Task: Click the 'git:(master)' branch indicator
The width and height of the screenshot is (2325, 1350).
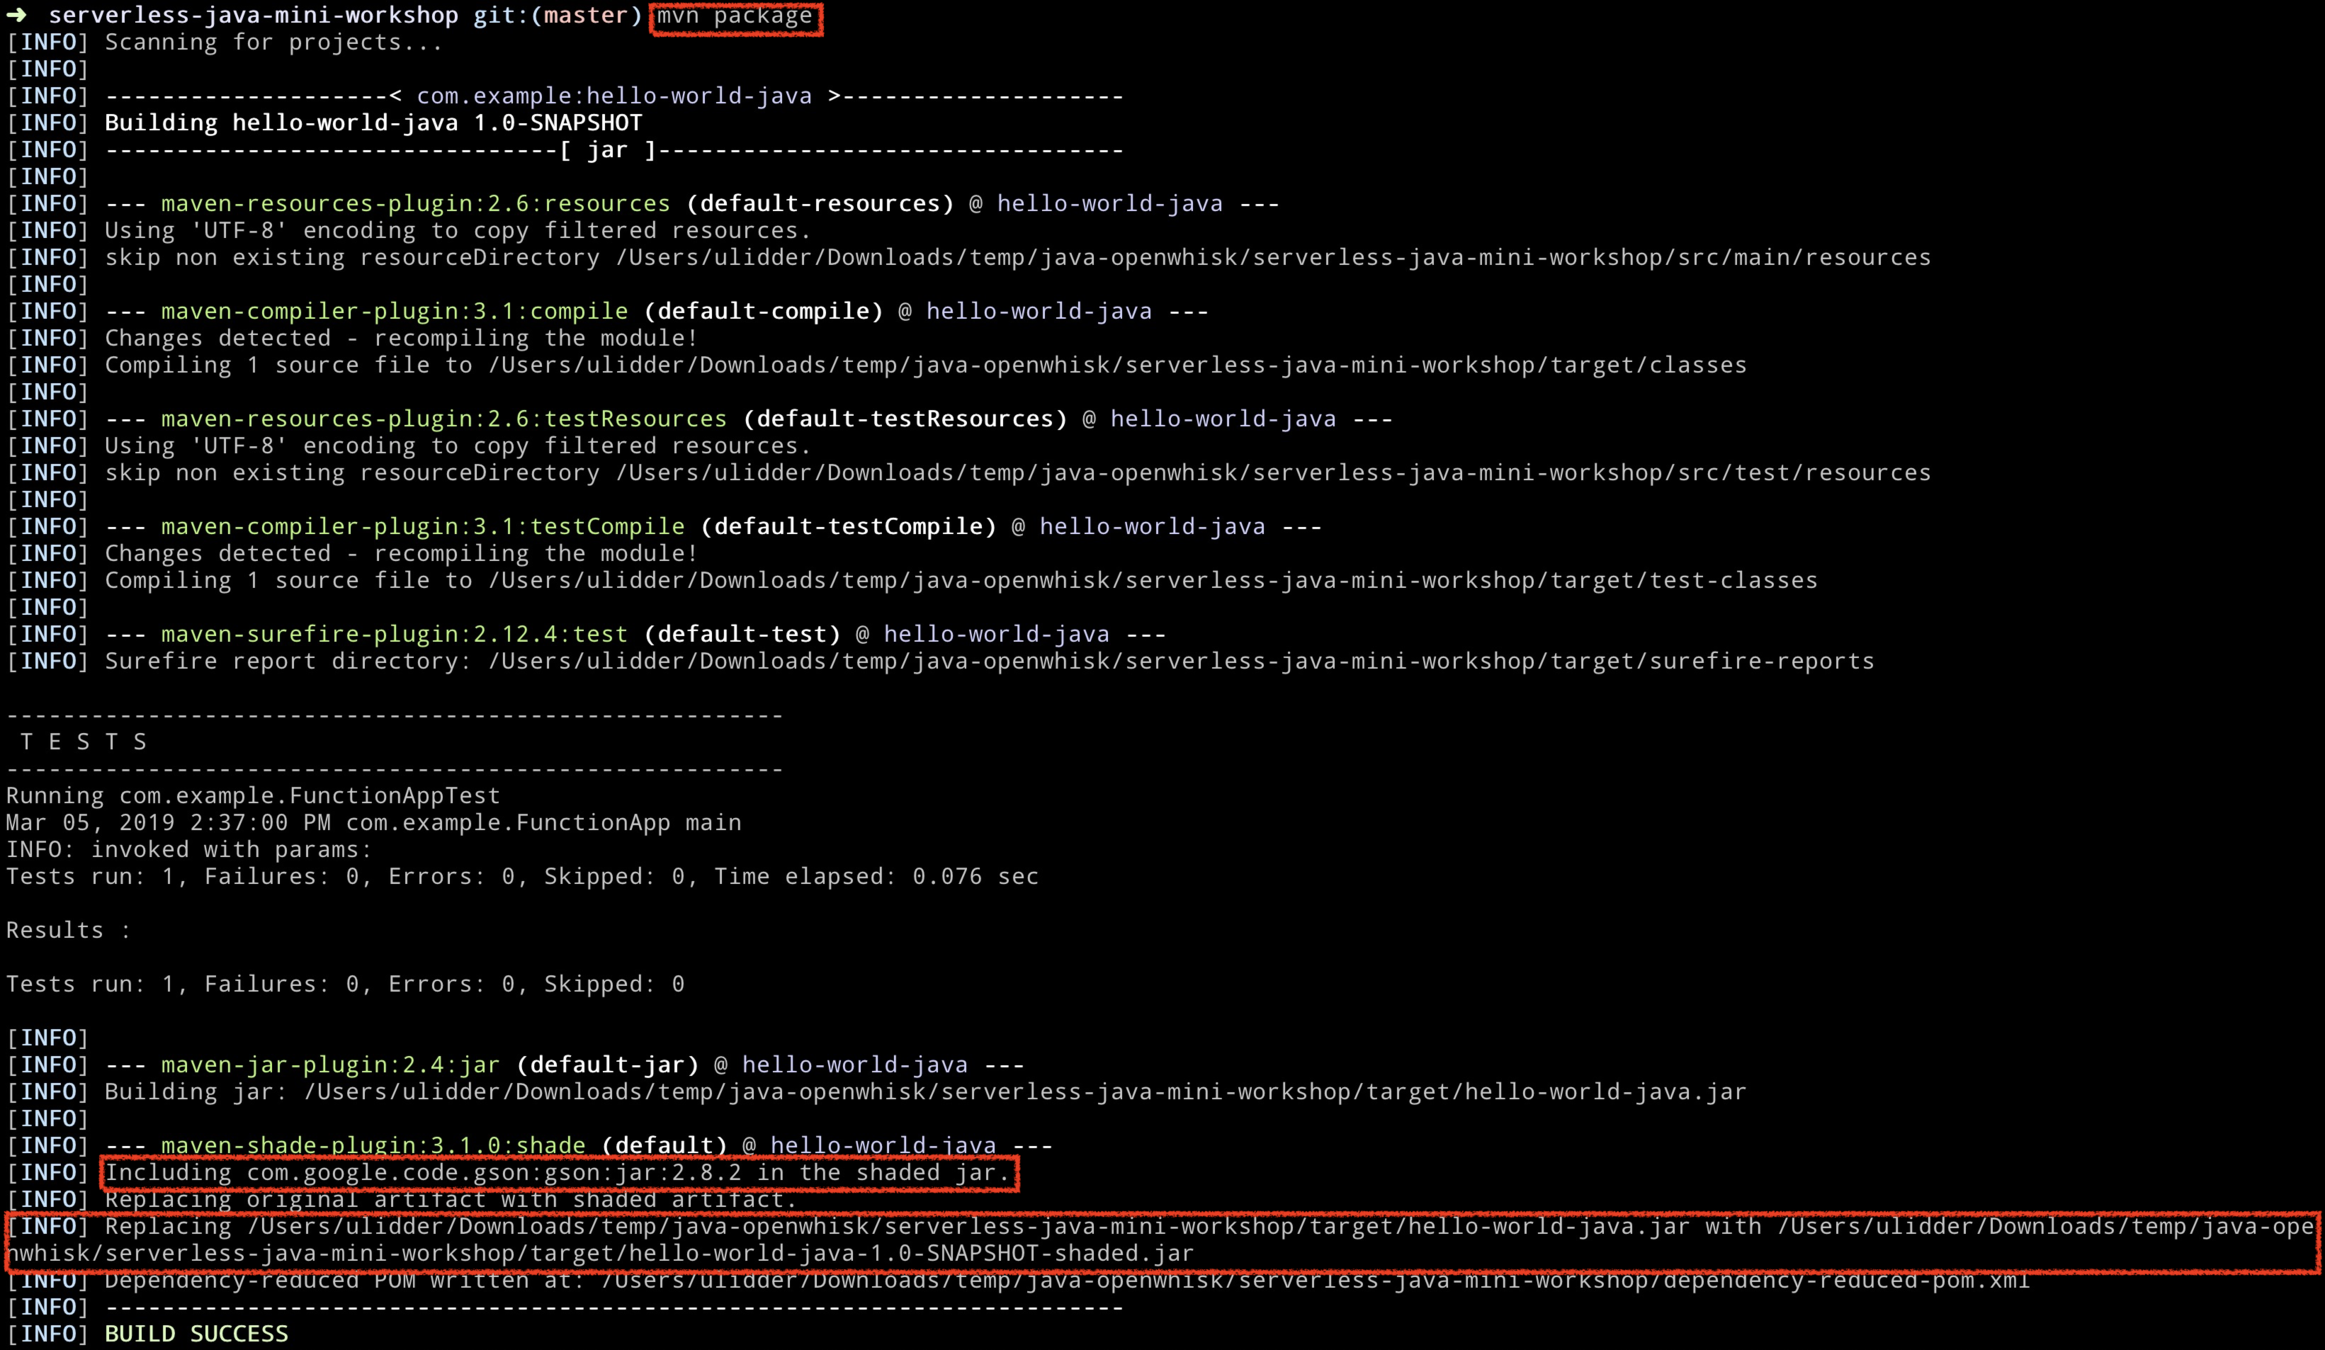Action: pos(557,16)
